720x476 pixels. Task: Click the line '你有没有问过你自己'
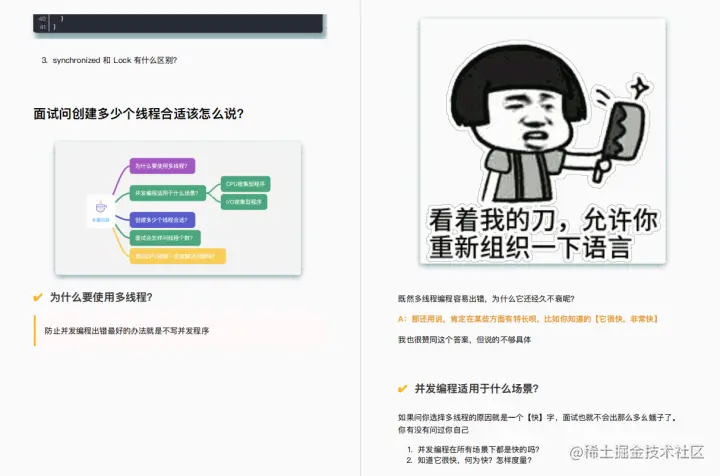pyautogui.click(x=433, y=430)
